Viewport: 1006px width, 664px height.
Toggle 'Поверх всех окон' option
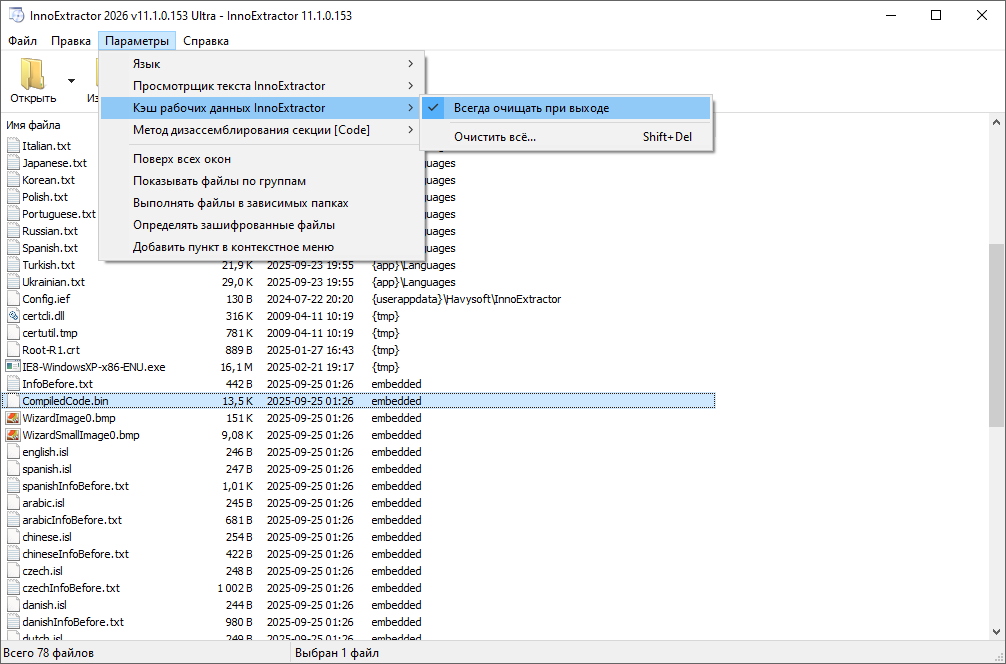tap(182, 159)
